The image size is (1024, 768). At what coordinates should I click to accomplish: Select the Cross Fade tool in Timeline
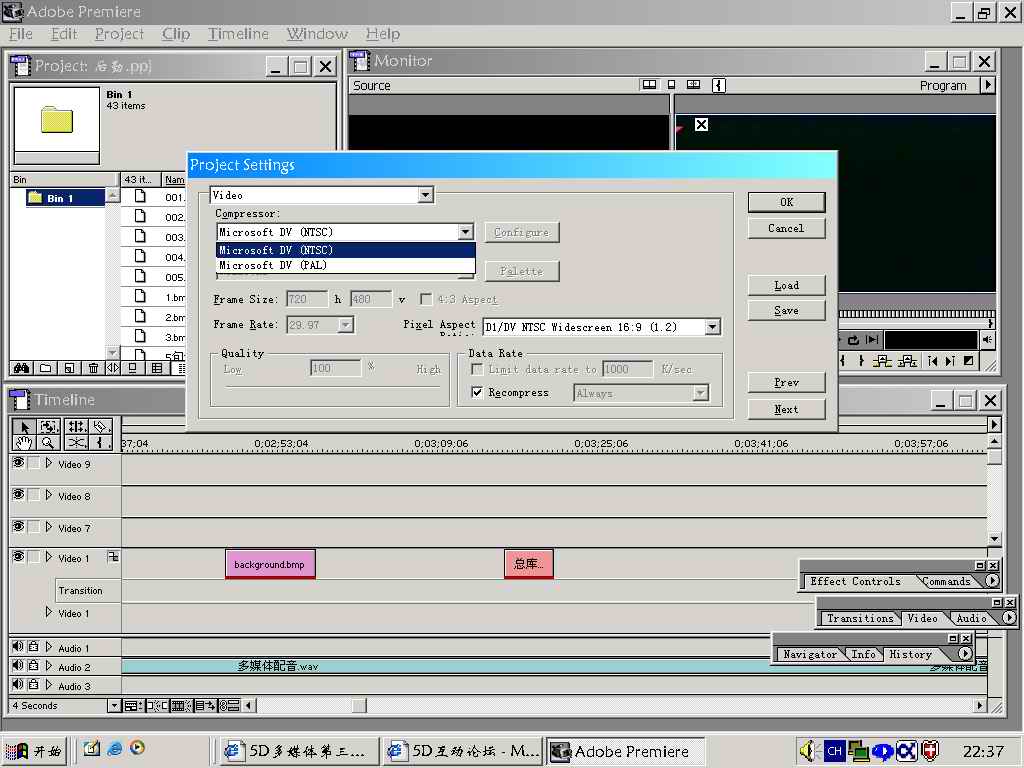click(76, 443)
